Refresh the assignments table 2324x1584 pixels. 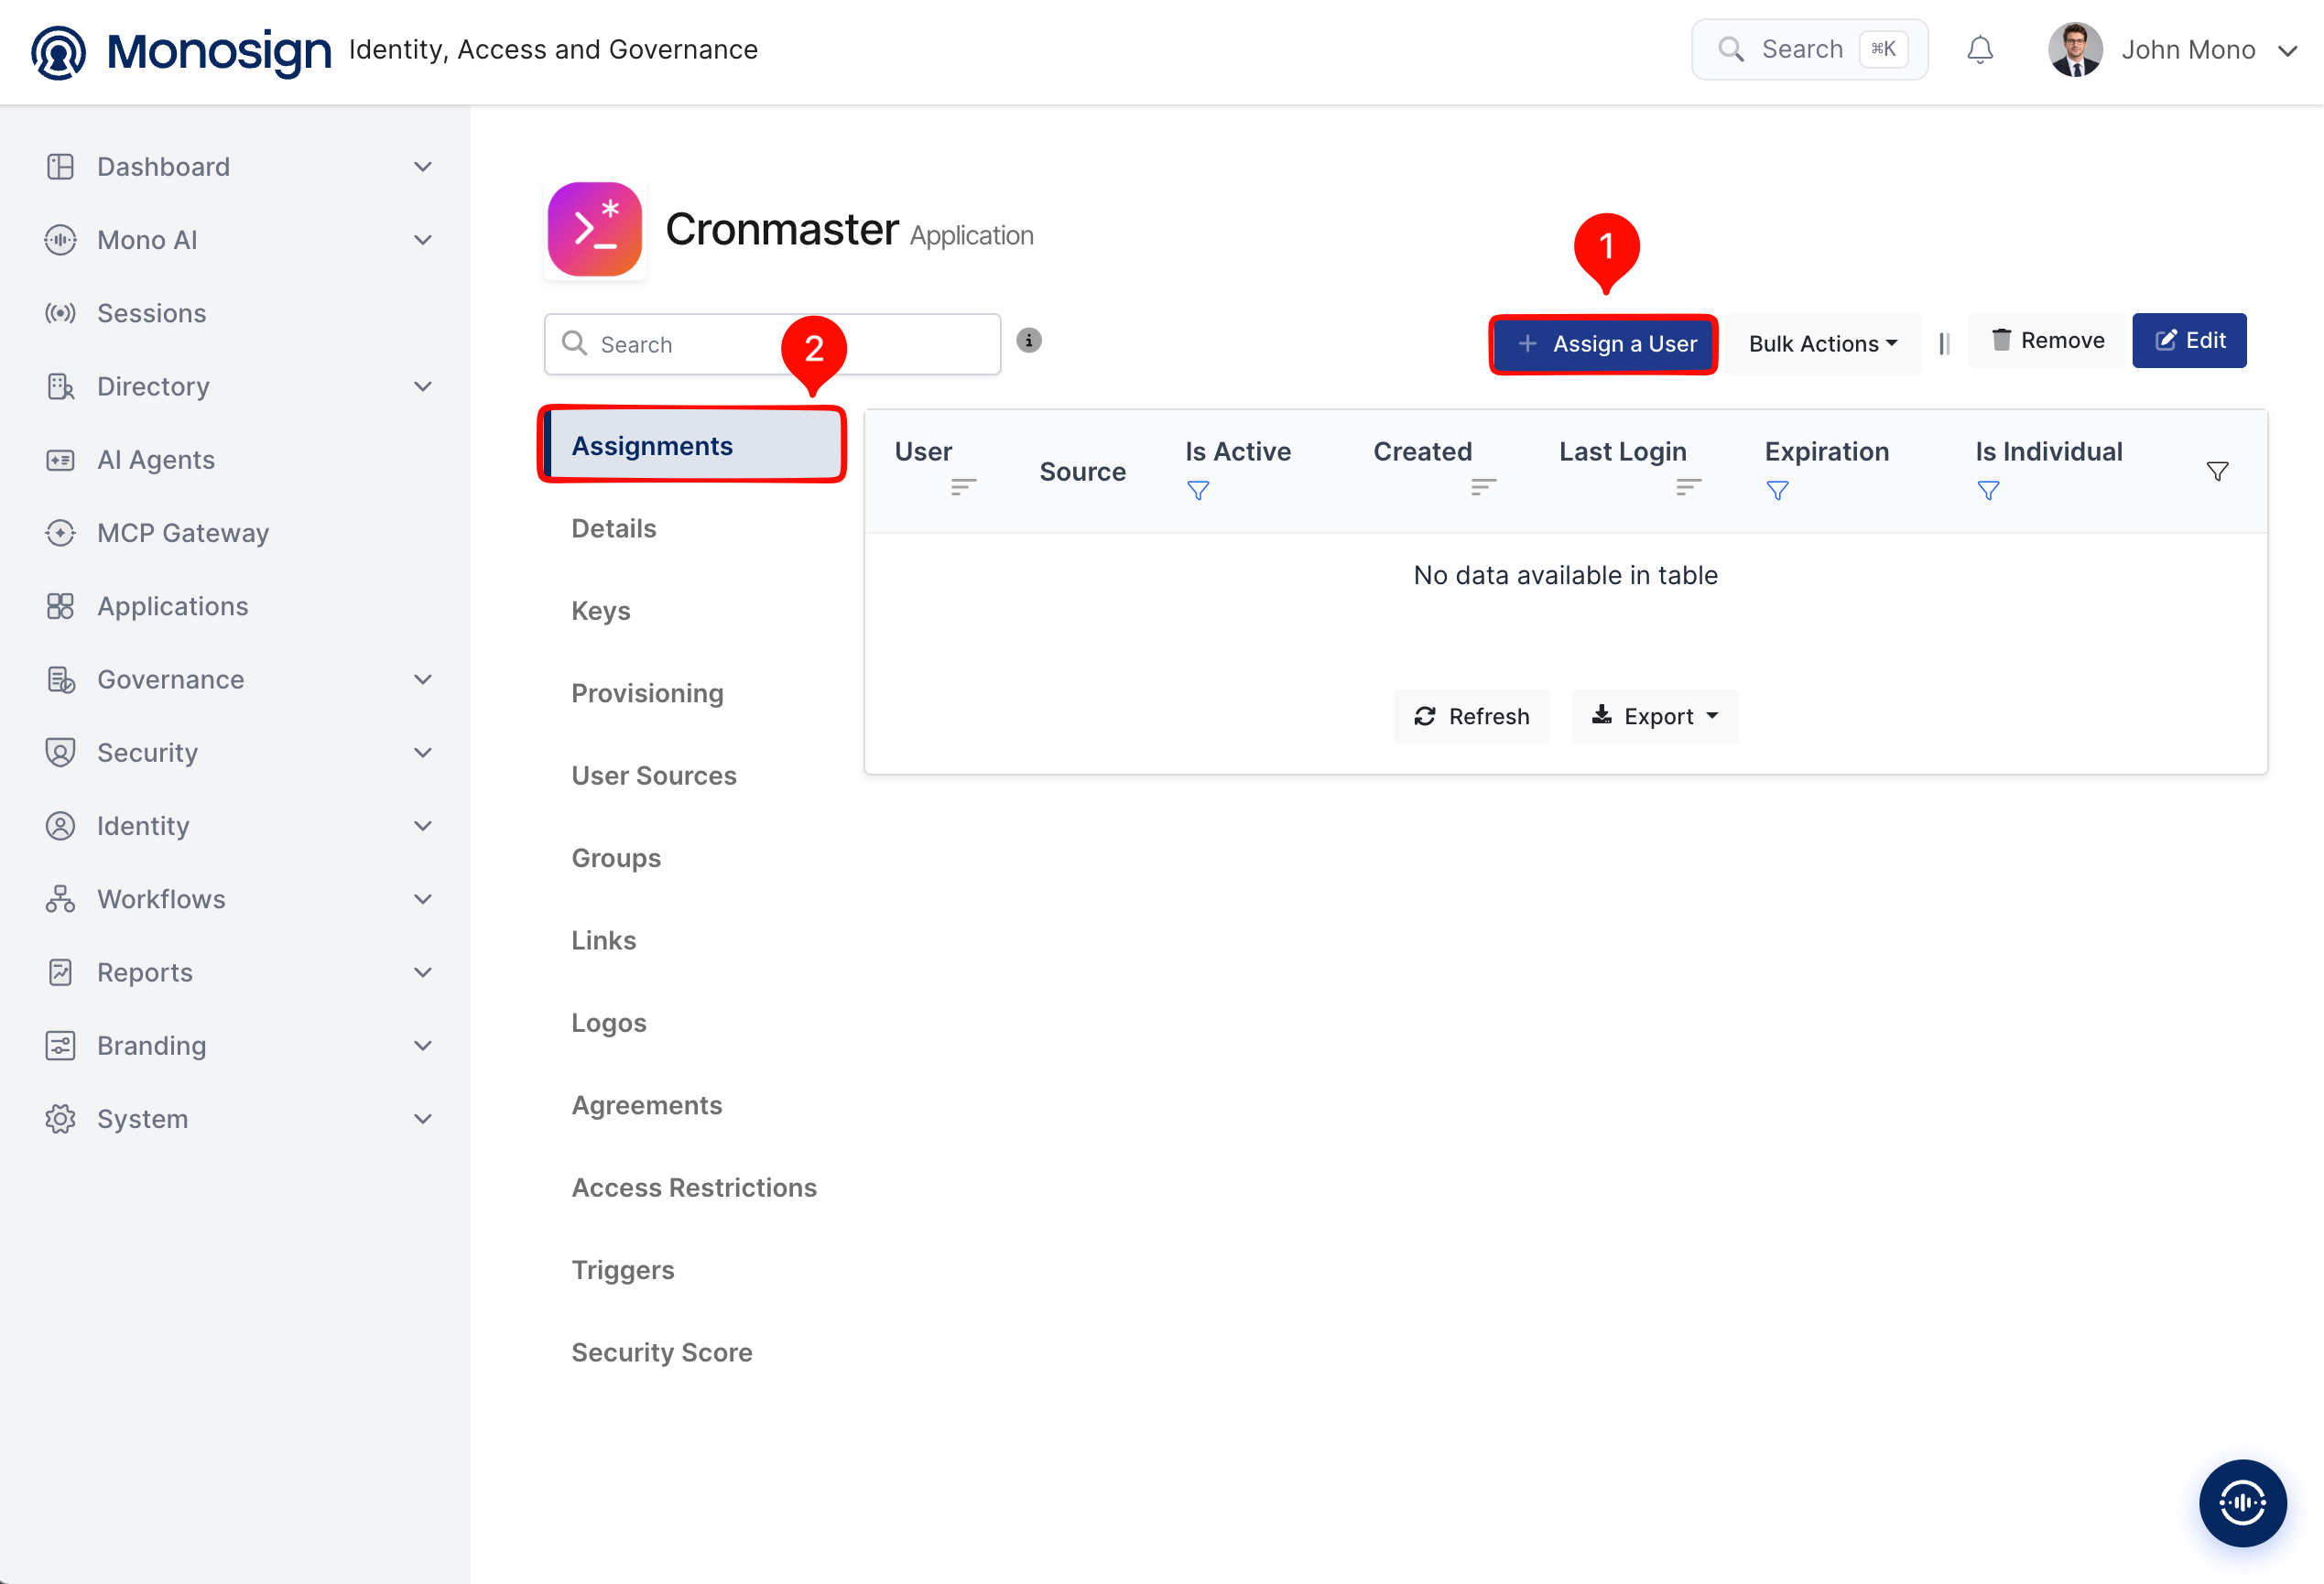(x=1471, y=716)
